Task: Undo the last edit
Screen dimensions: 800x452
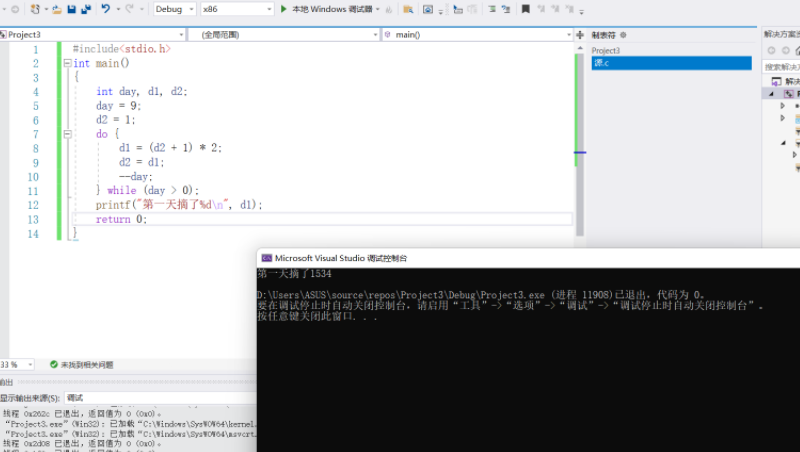Action: 106,9
